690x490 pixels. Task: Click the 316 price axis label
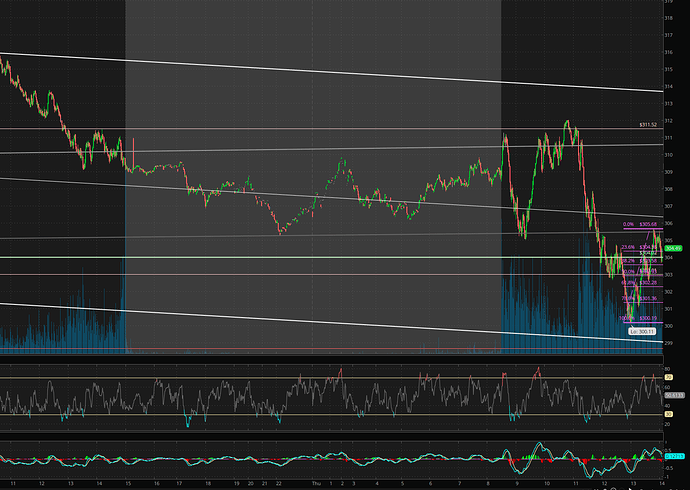[x=668, y=52]
